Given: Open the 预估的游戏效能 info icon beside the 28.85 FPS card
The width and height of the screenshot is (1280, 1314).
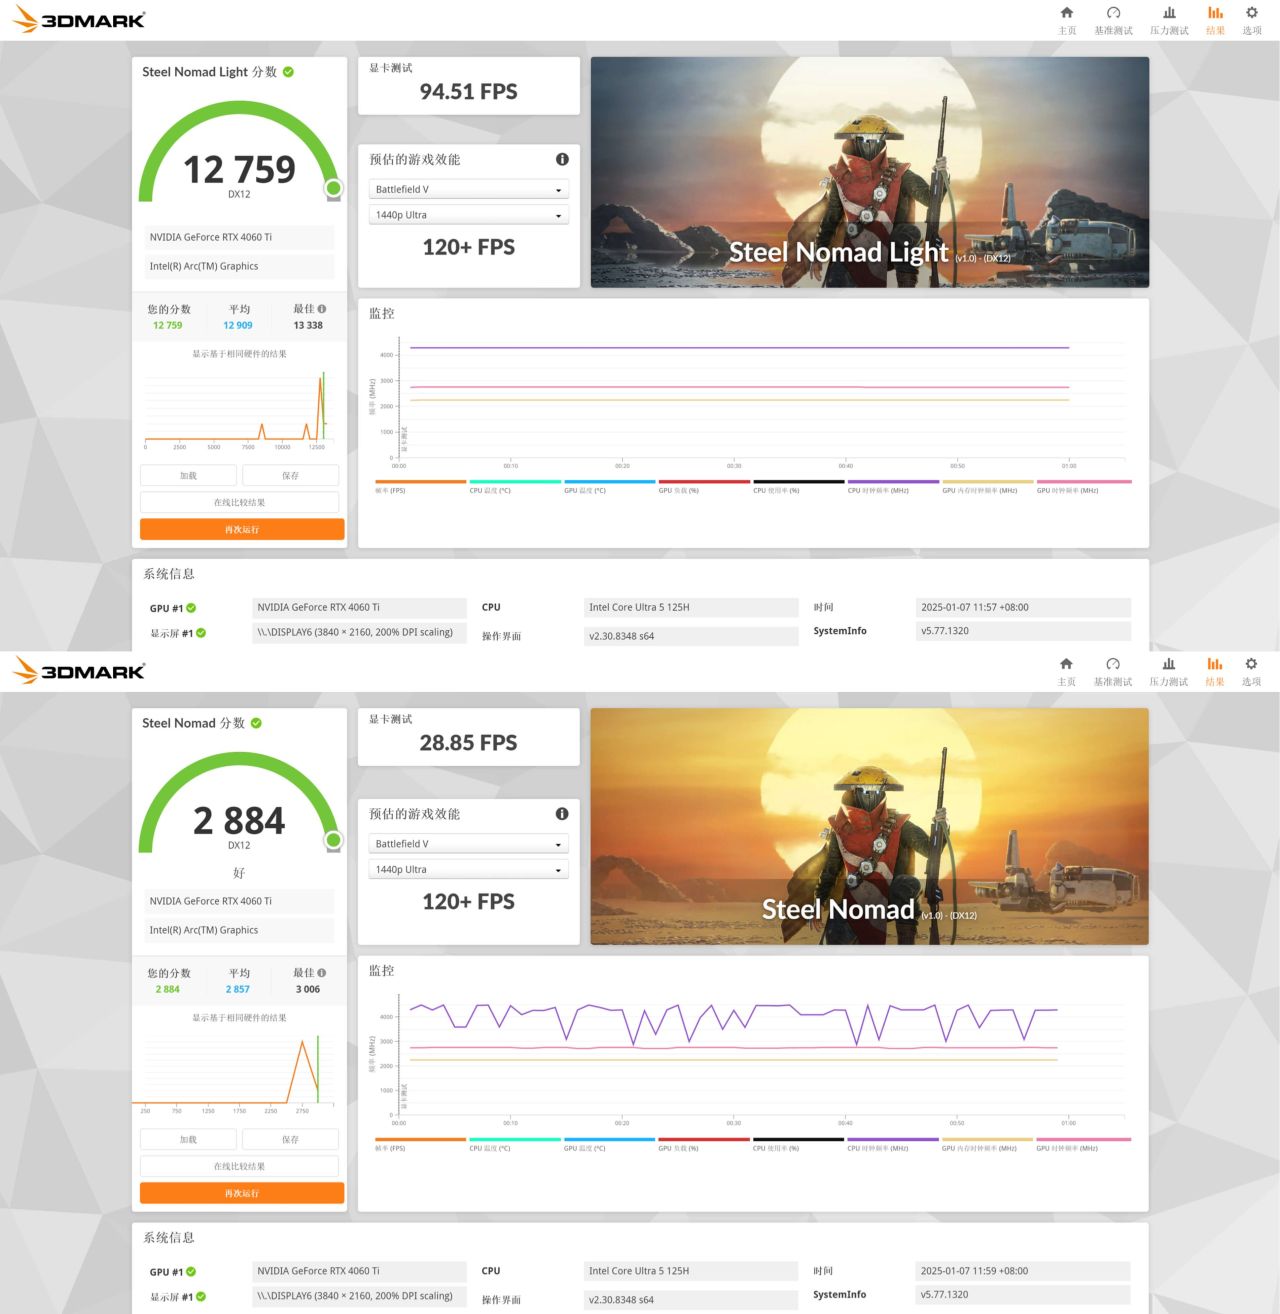Looking at the screenshot, I should [562, 814].
